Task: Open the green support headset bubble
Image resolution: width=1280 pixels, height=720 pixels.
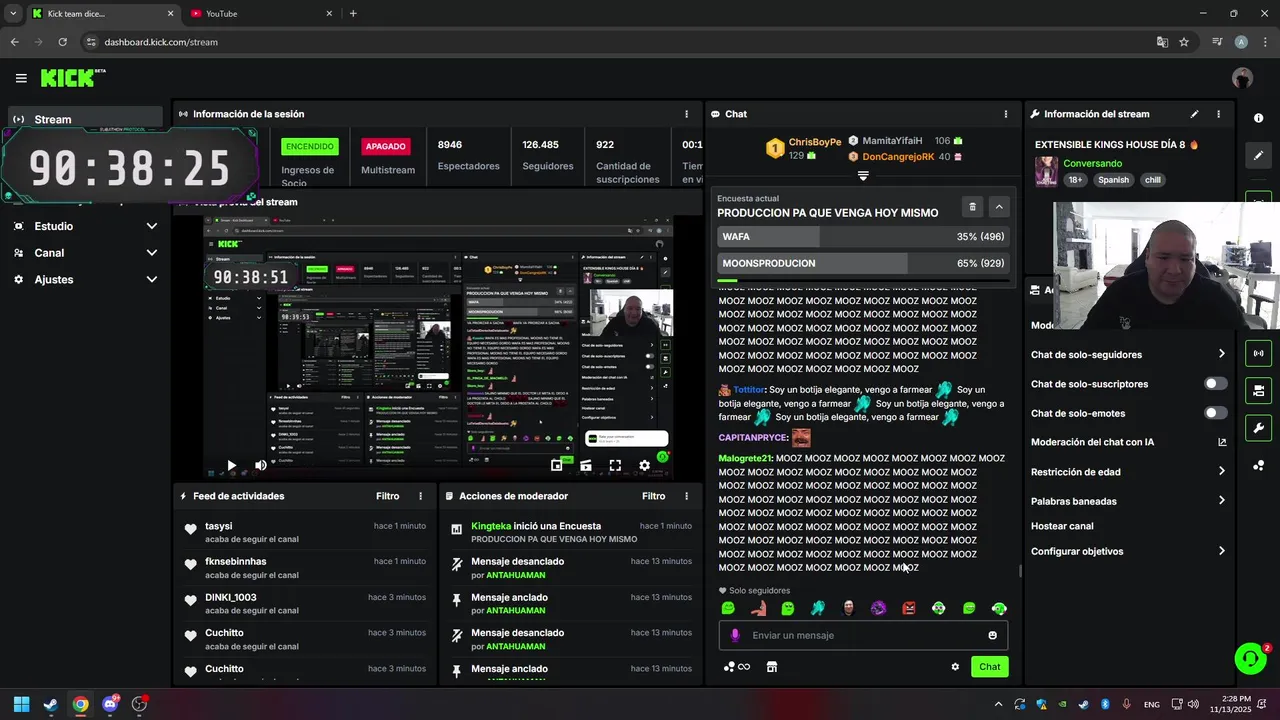Action: pyautogui.click(x=1250, y=658)
